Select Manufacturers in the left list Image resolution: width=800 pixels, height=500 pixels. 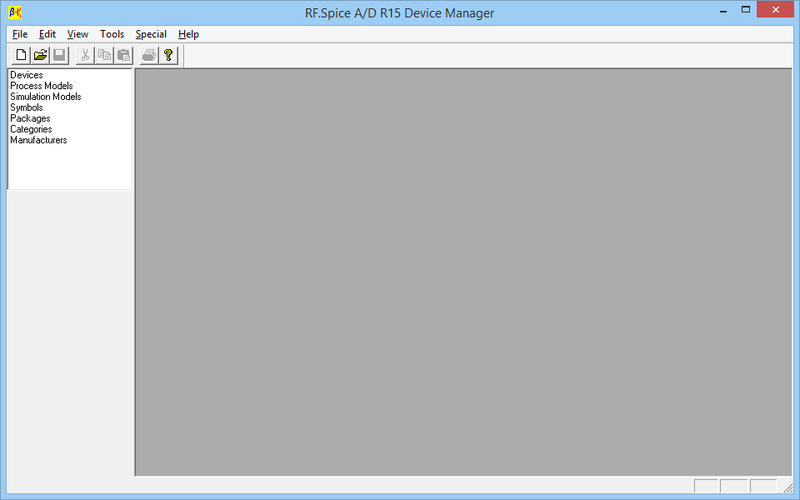tap(38, 140)
